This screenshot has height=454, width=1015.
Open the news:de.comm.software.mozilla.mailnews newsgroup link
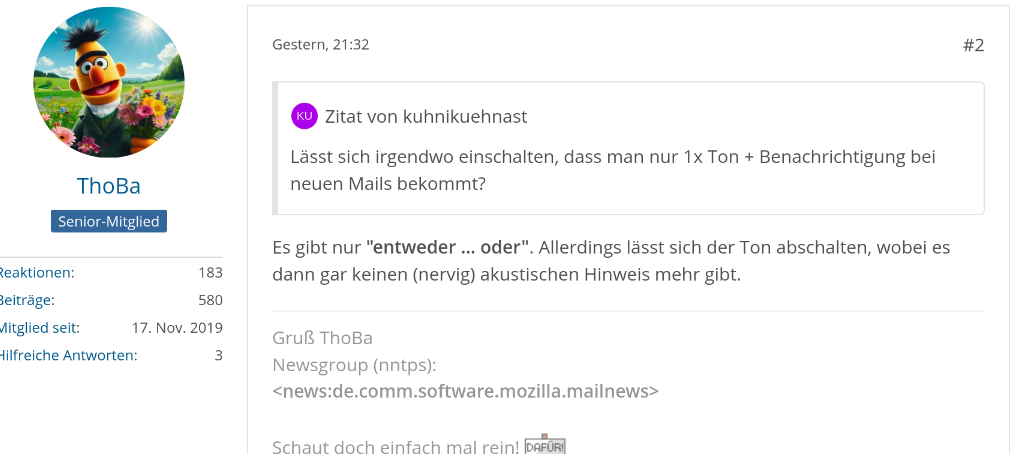pyautogui.click(x=465, y=391)
